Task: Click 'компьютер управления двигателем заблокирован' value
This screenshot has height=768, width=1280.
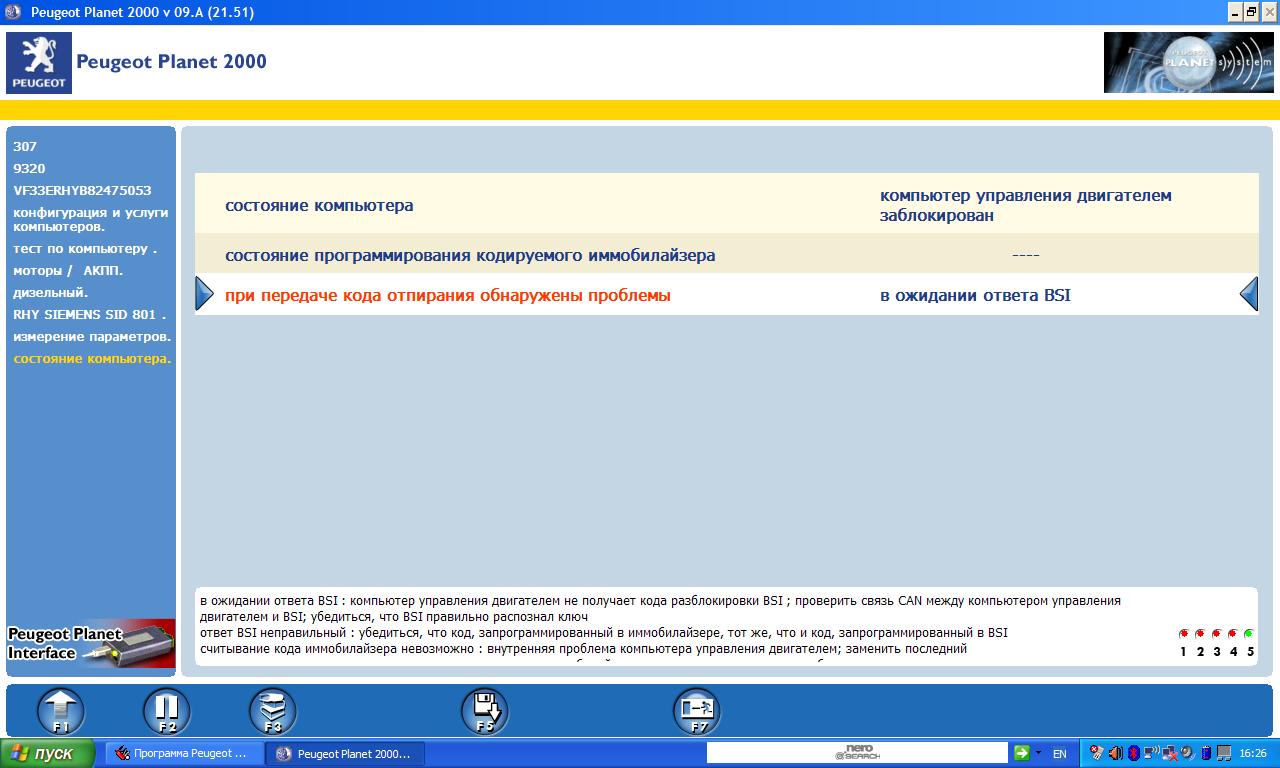Action: point(1026,205)
